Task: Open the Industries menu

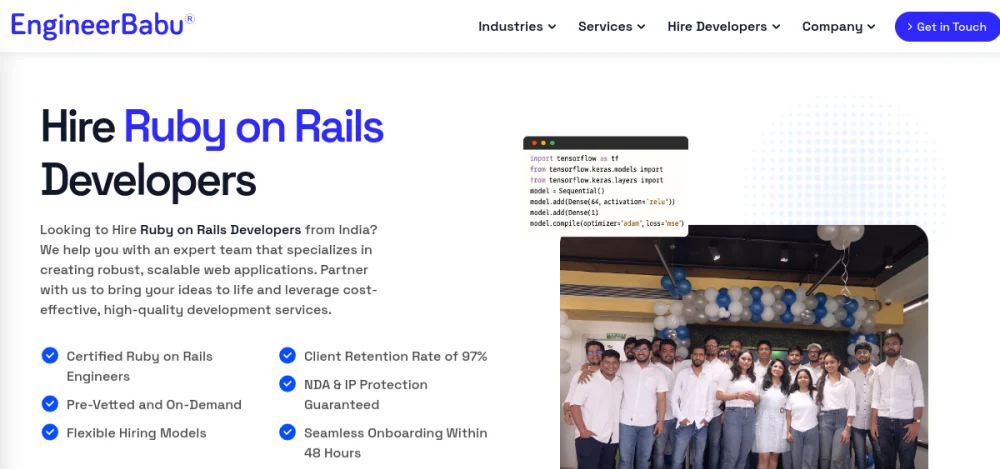Action: point(517,27)
